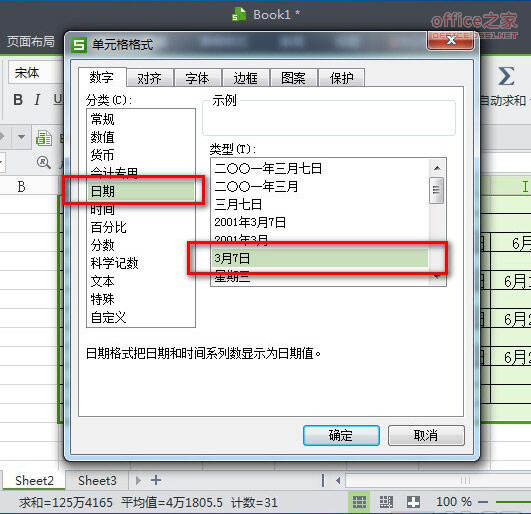Click the magnifier print preview icon
This screenshot has height=514, width=531.
tap(44, 163)
